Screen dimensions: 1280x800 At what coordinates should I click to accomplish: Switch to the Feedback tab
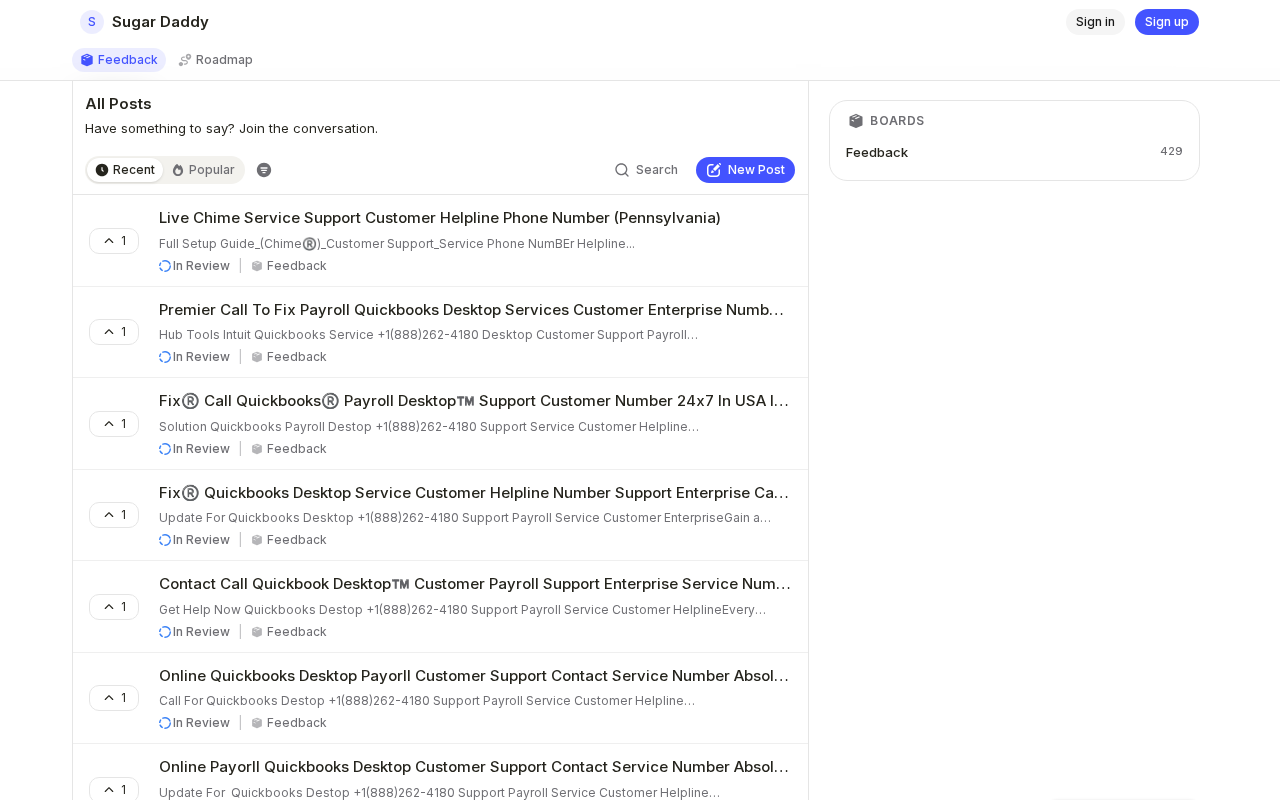coord(119,60)
